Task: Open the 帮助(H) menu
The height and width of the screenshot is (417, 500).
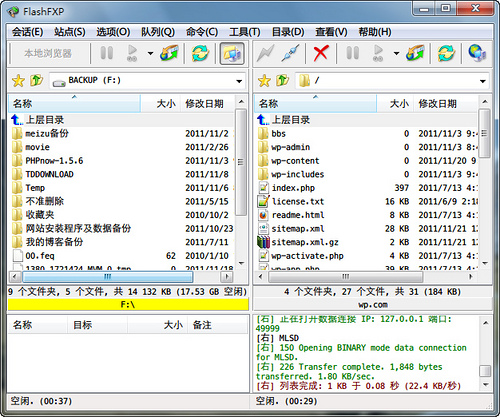Action: 375,32
